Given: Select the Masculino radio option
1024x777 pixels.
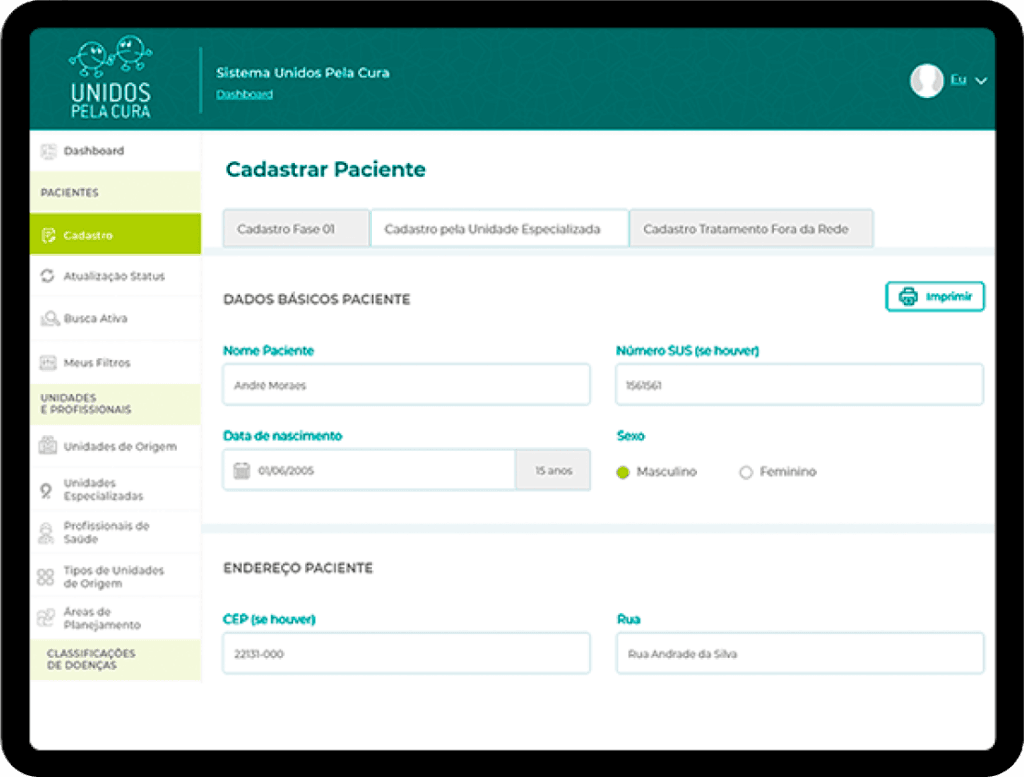Looking at the screenshot, I should click(x=623, y=472).
